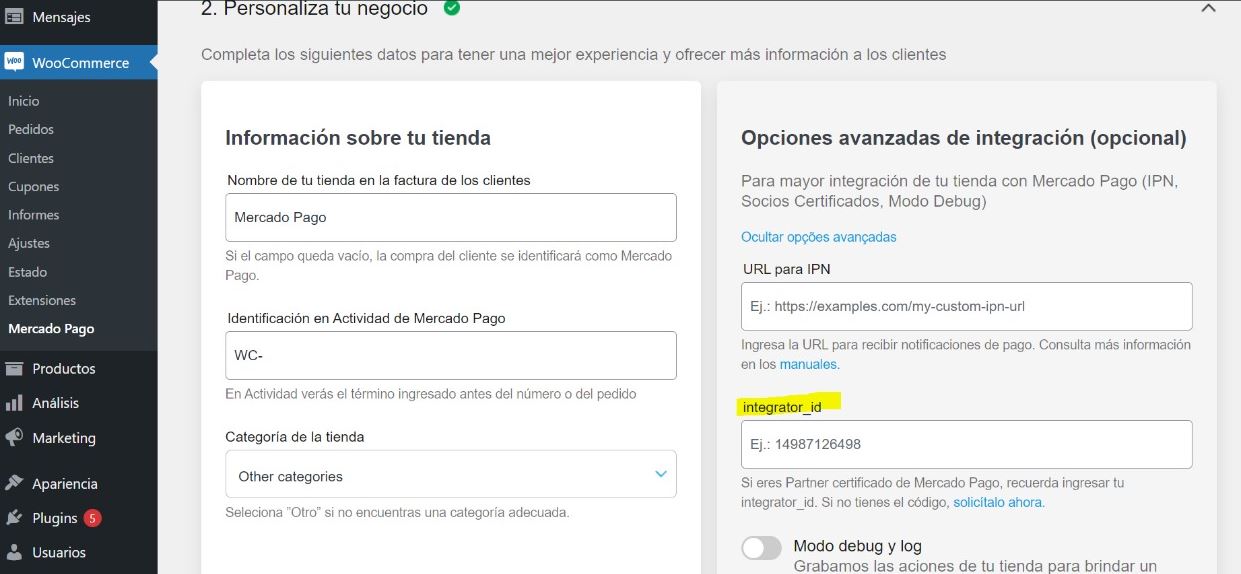The width and height of the screenshot is (1241, 574).
Task: Click the store name invoice input field
Action: pos(451,217)
